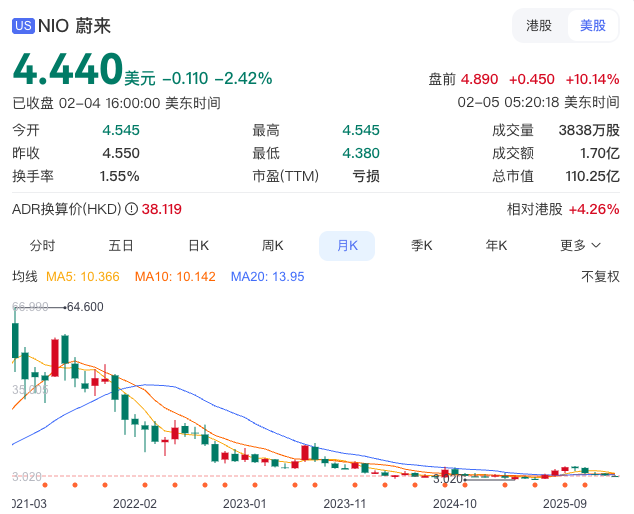
Task: Click the 2023-01 date axis label
Action: click(x=245, y=503)
